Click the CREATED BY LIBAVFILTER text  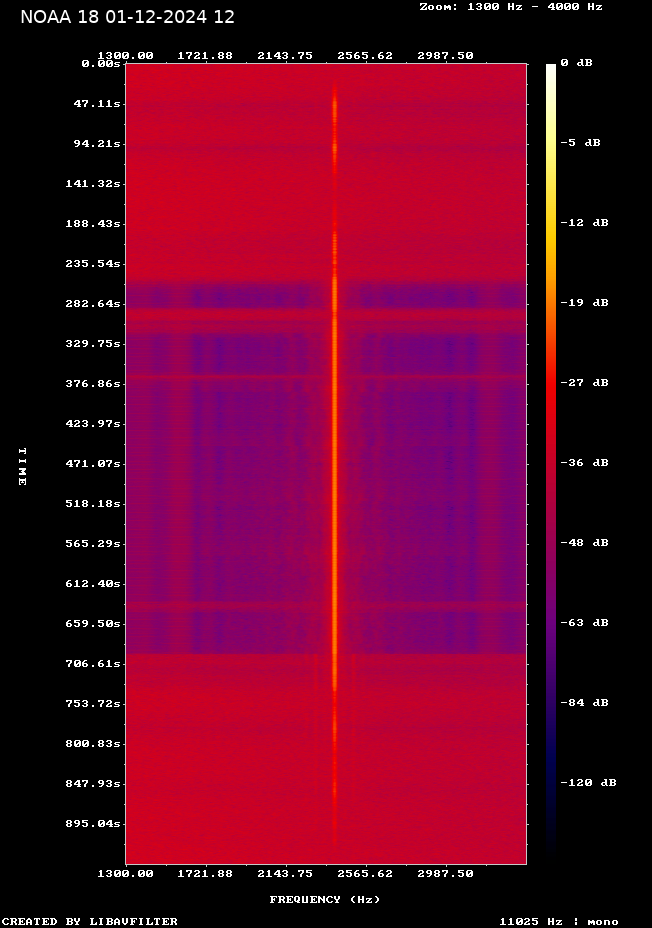(90, 921)
